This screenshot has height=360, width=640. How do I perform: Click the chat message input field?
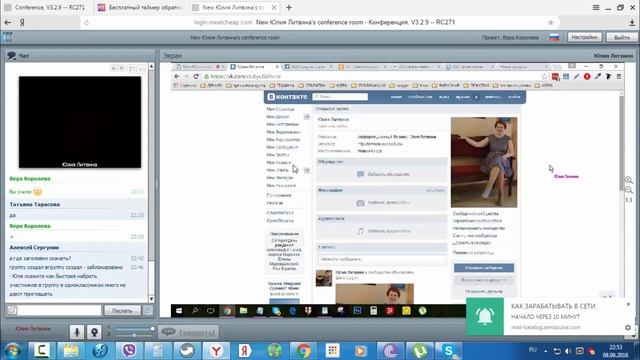tap(59, 311)
